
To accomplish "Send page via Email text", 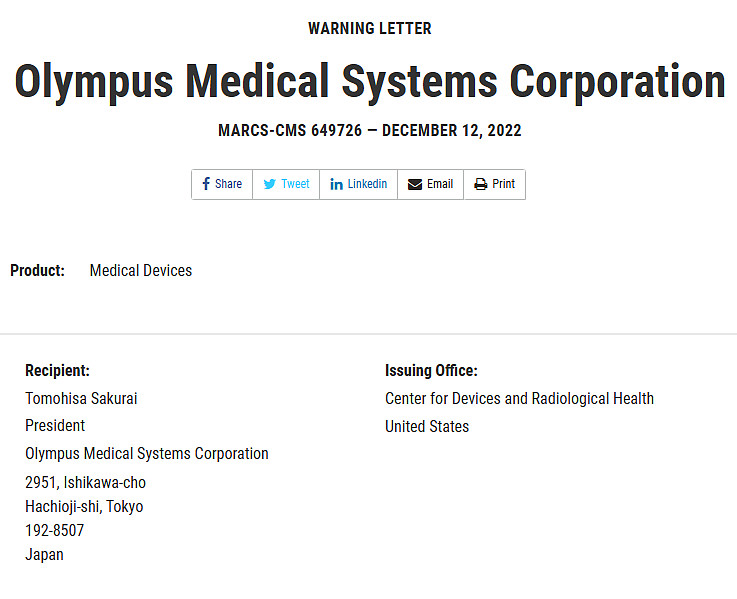I will (440, 184).
